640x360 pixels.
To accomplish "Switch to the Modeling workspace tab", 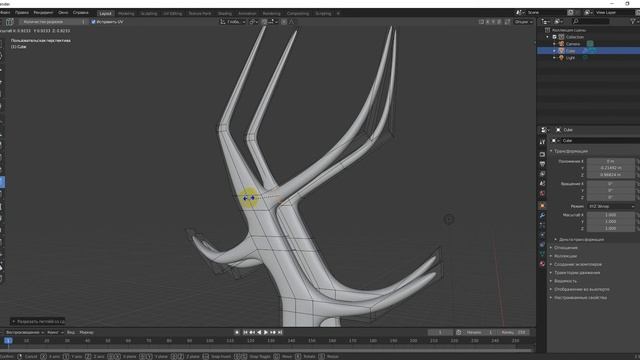I will (126, 13).
